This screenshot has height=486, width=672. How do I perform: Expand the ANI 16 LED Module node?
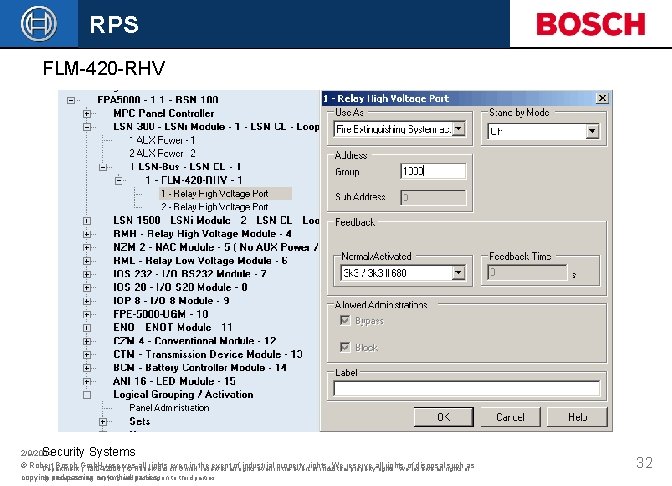click(87, 381)
